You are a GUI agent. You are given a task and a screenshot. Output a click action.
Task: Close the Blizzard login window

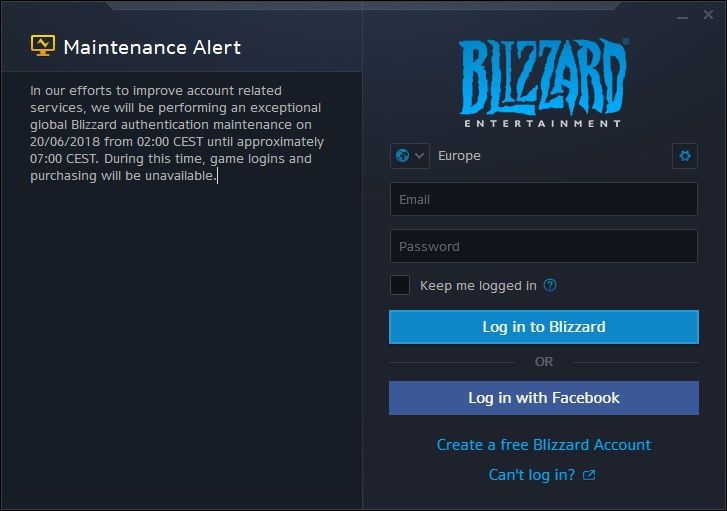(x=708, y=15)
